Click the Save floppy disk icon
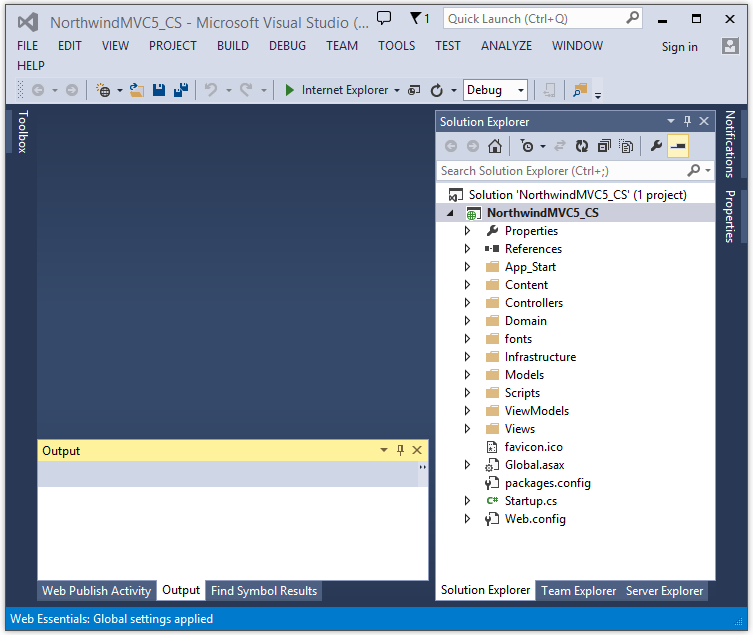 pos(159,90)
